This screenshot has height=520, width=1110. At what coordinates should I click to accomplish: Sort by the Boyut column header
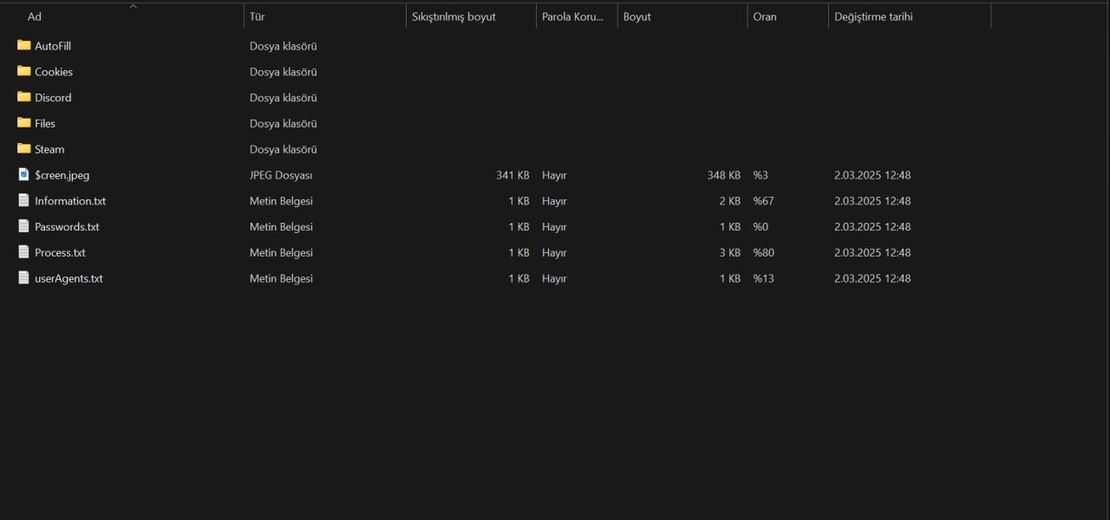pyautogui.click(x=637, y=17)
